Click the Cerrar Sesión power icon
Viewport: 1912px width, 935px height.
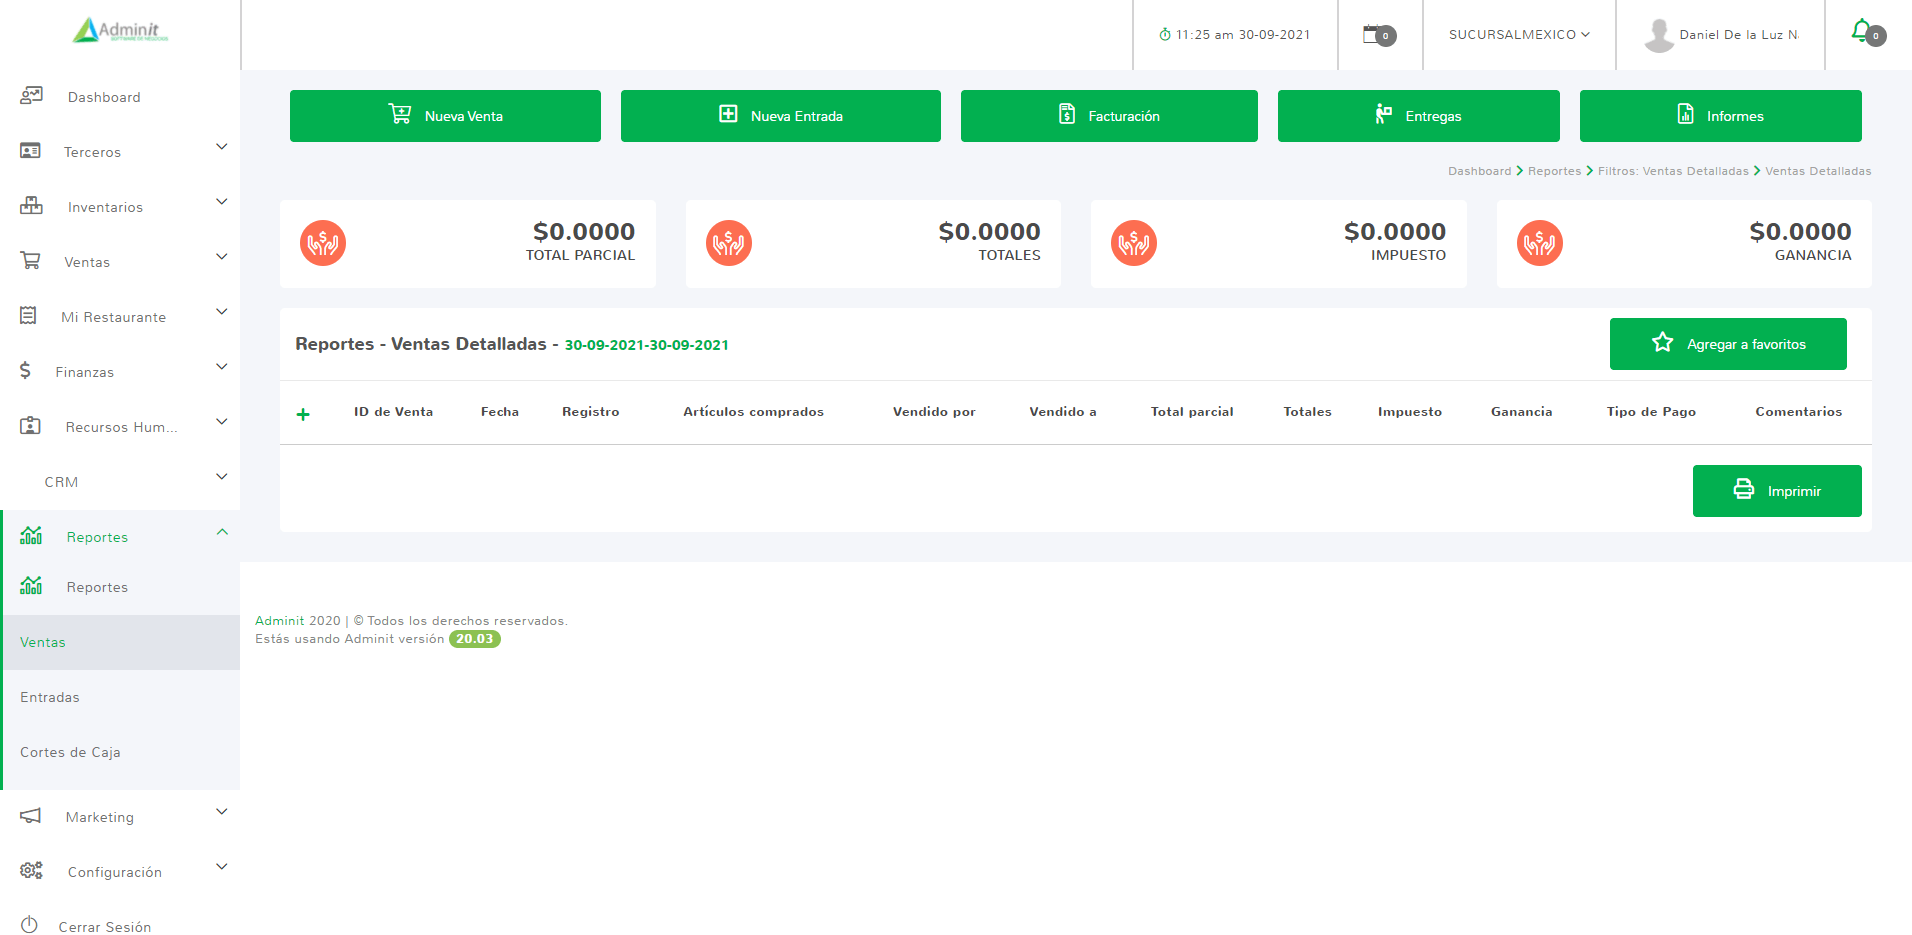point(29,925)
